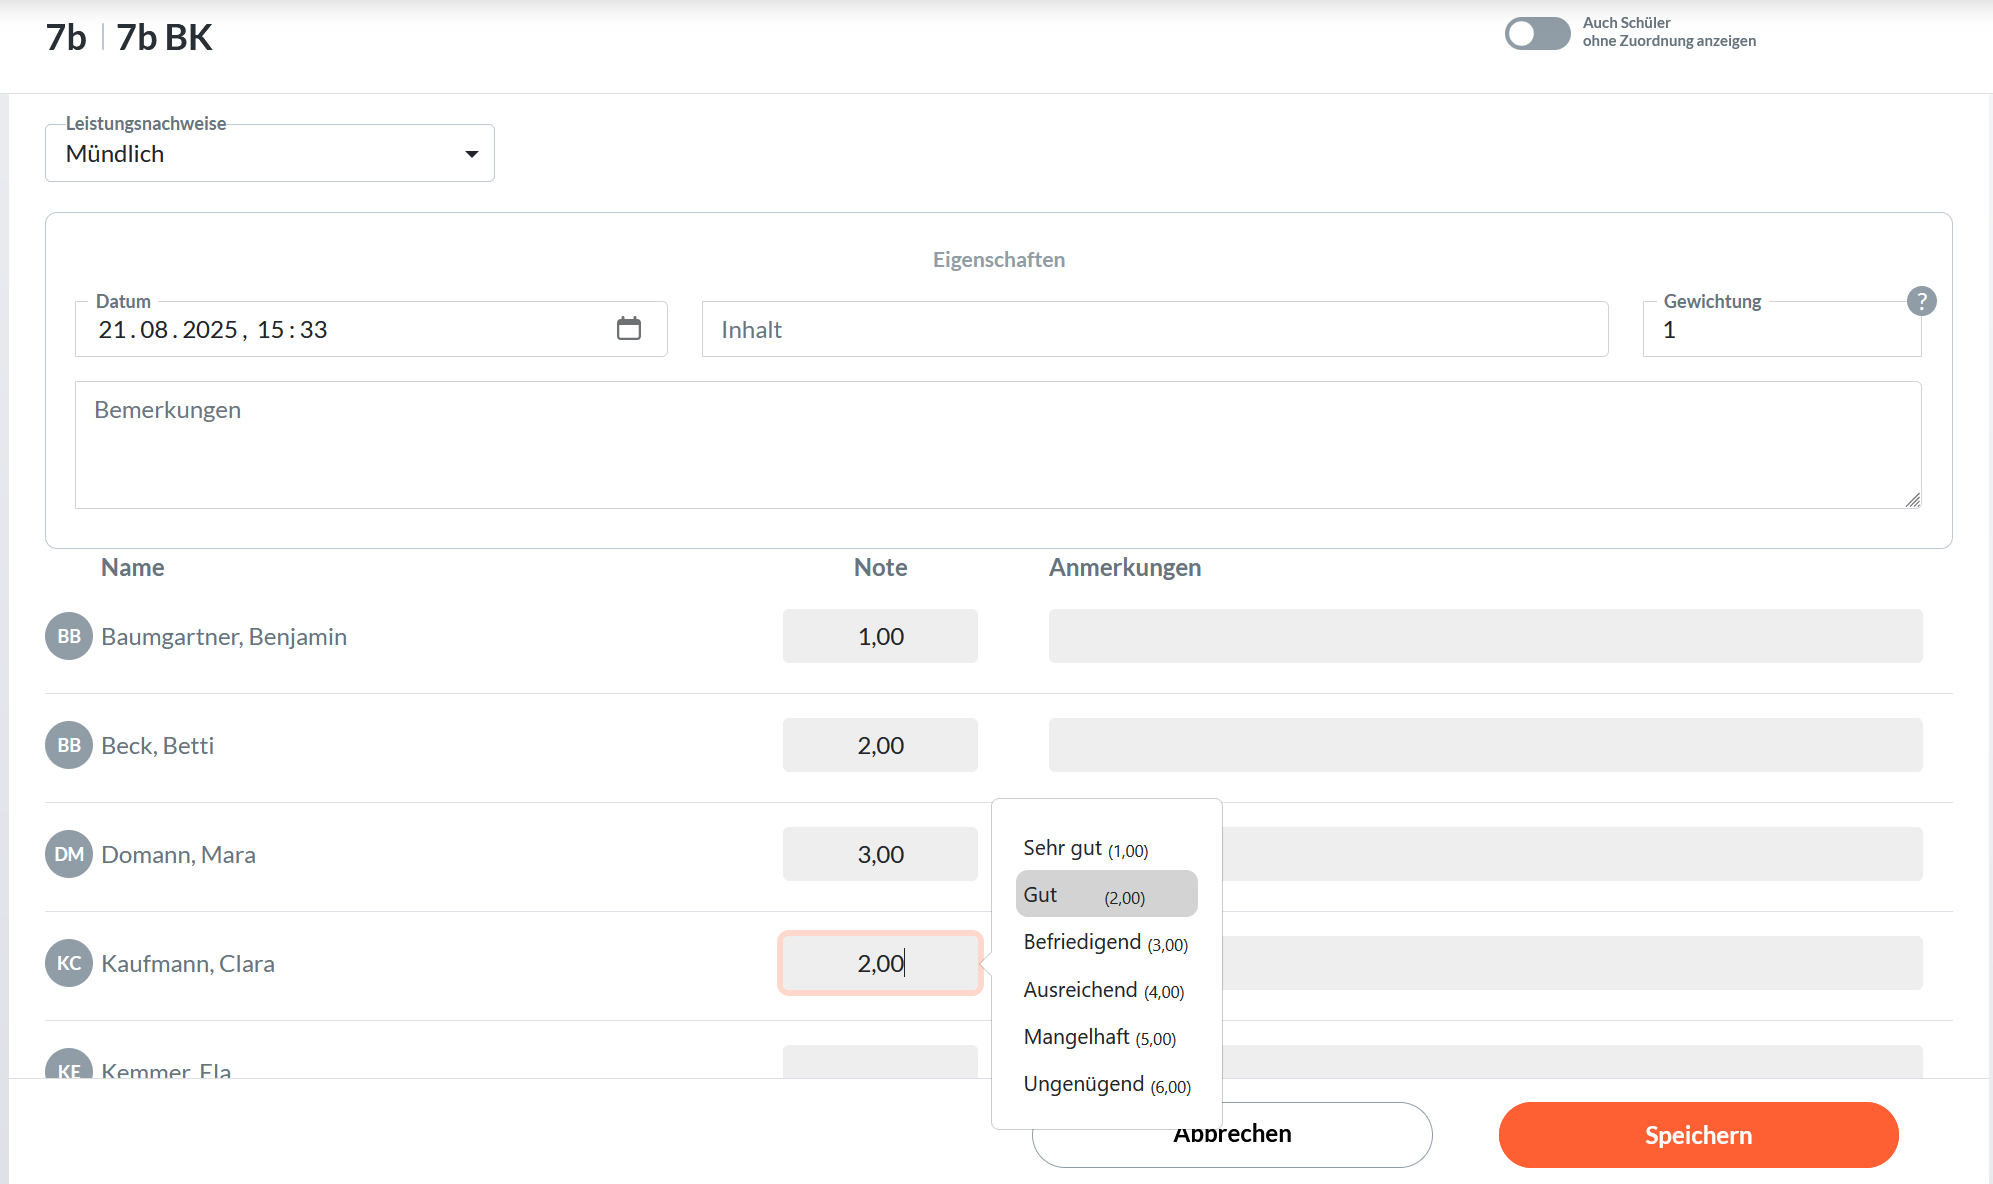The height and width of the screenshot is (1184, 1993).
Task: Click the Gewichtung help question mark icon
Action: [1920, 301]
